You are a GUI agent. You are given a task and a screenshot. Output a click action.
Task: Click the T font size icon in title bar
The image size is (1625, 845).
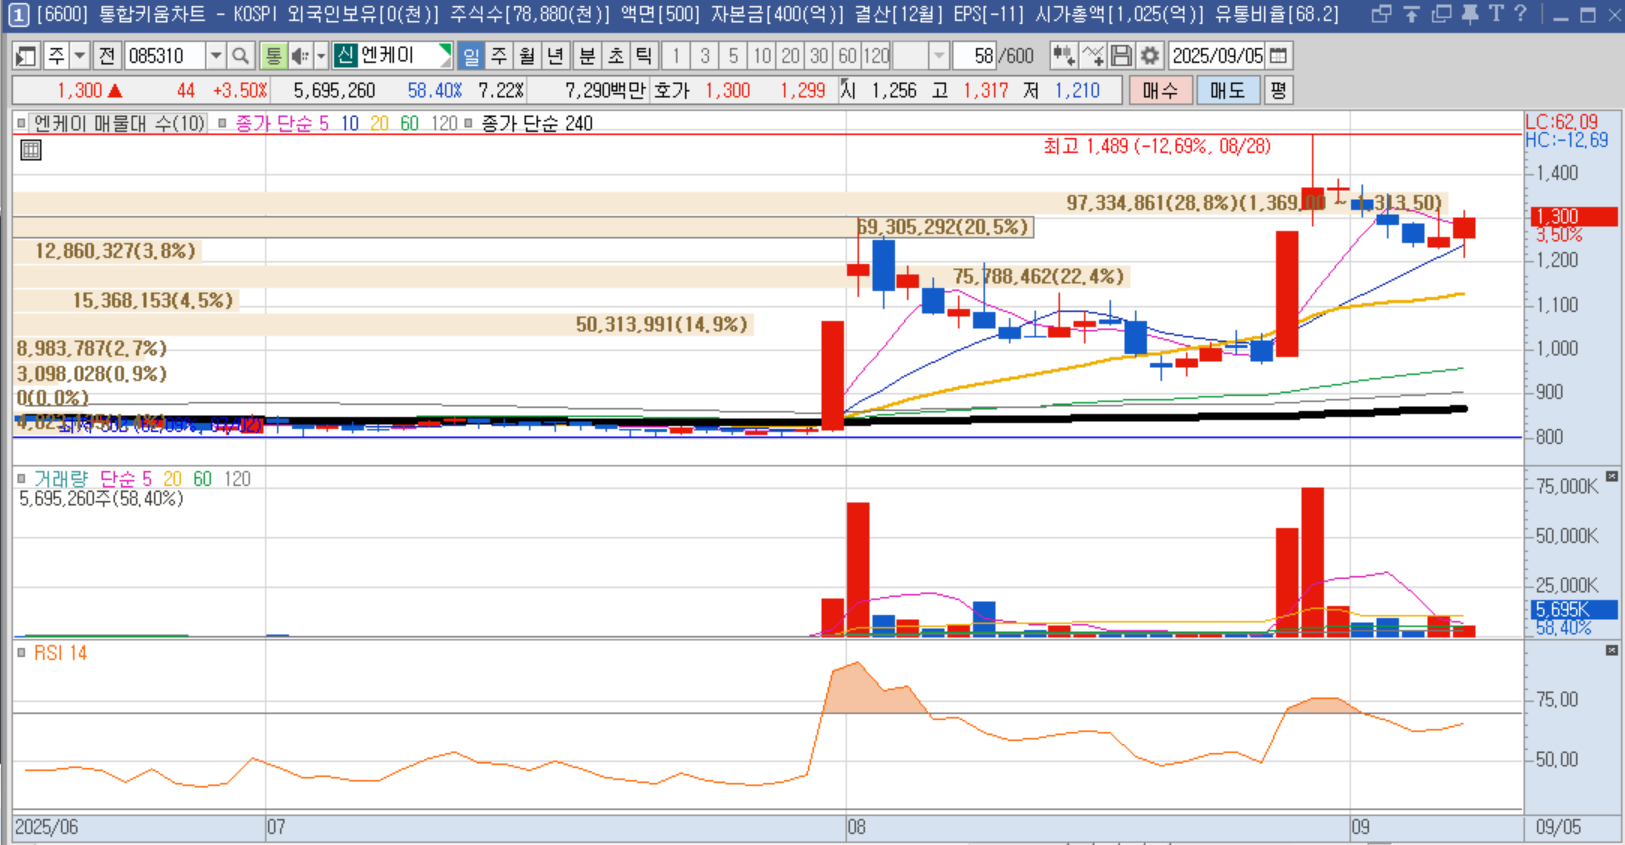click(x=1496, y=14)
